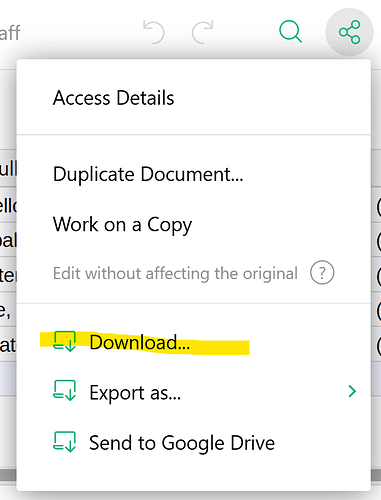Screen dimensions: 381x500
Task: Open the Work on a Copy help icon
Action: click(322, 273)
